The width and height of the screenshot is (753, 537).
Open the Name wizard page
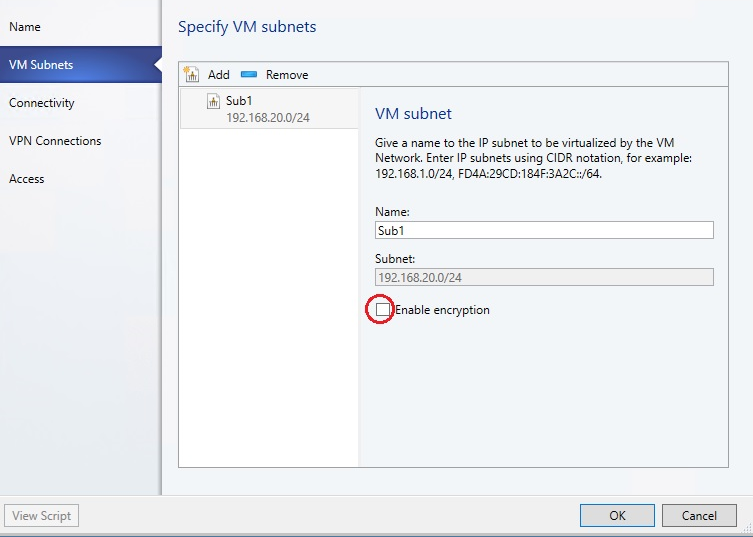[x=25, y=27]
